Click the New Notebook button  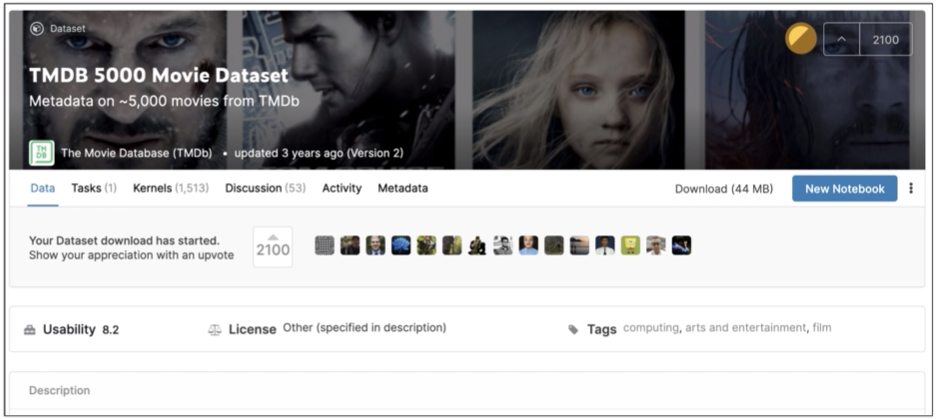coord(845,189)
